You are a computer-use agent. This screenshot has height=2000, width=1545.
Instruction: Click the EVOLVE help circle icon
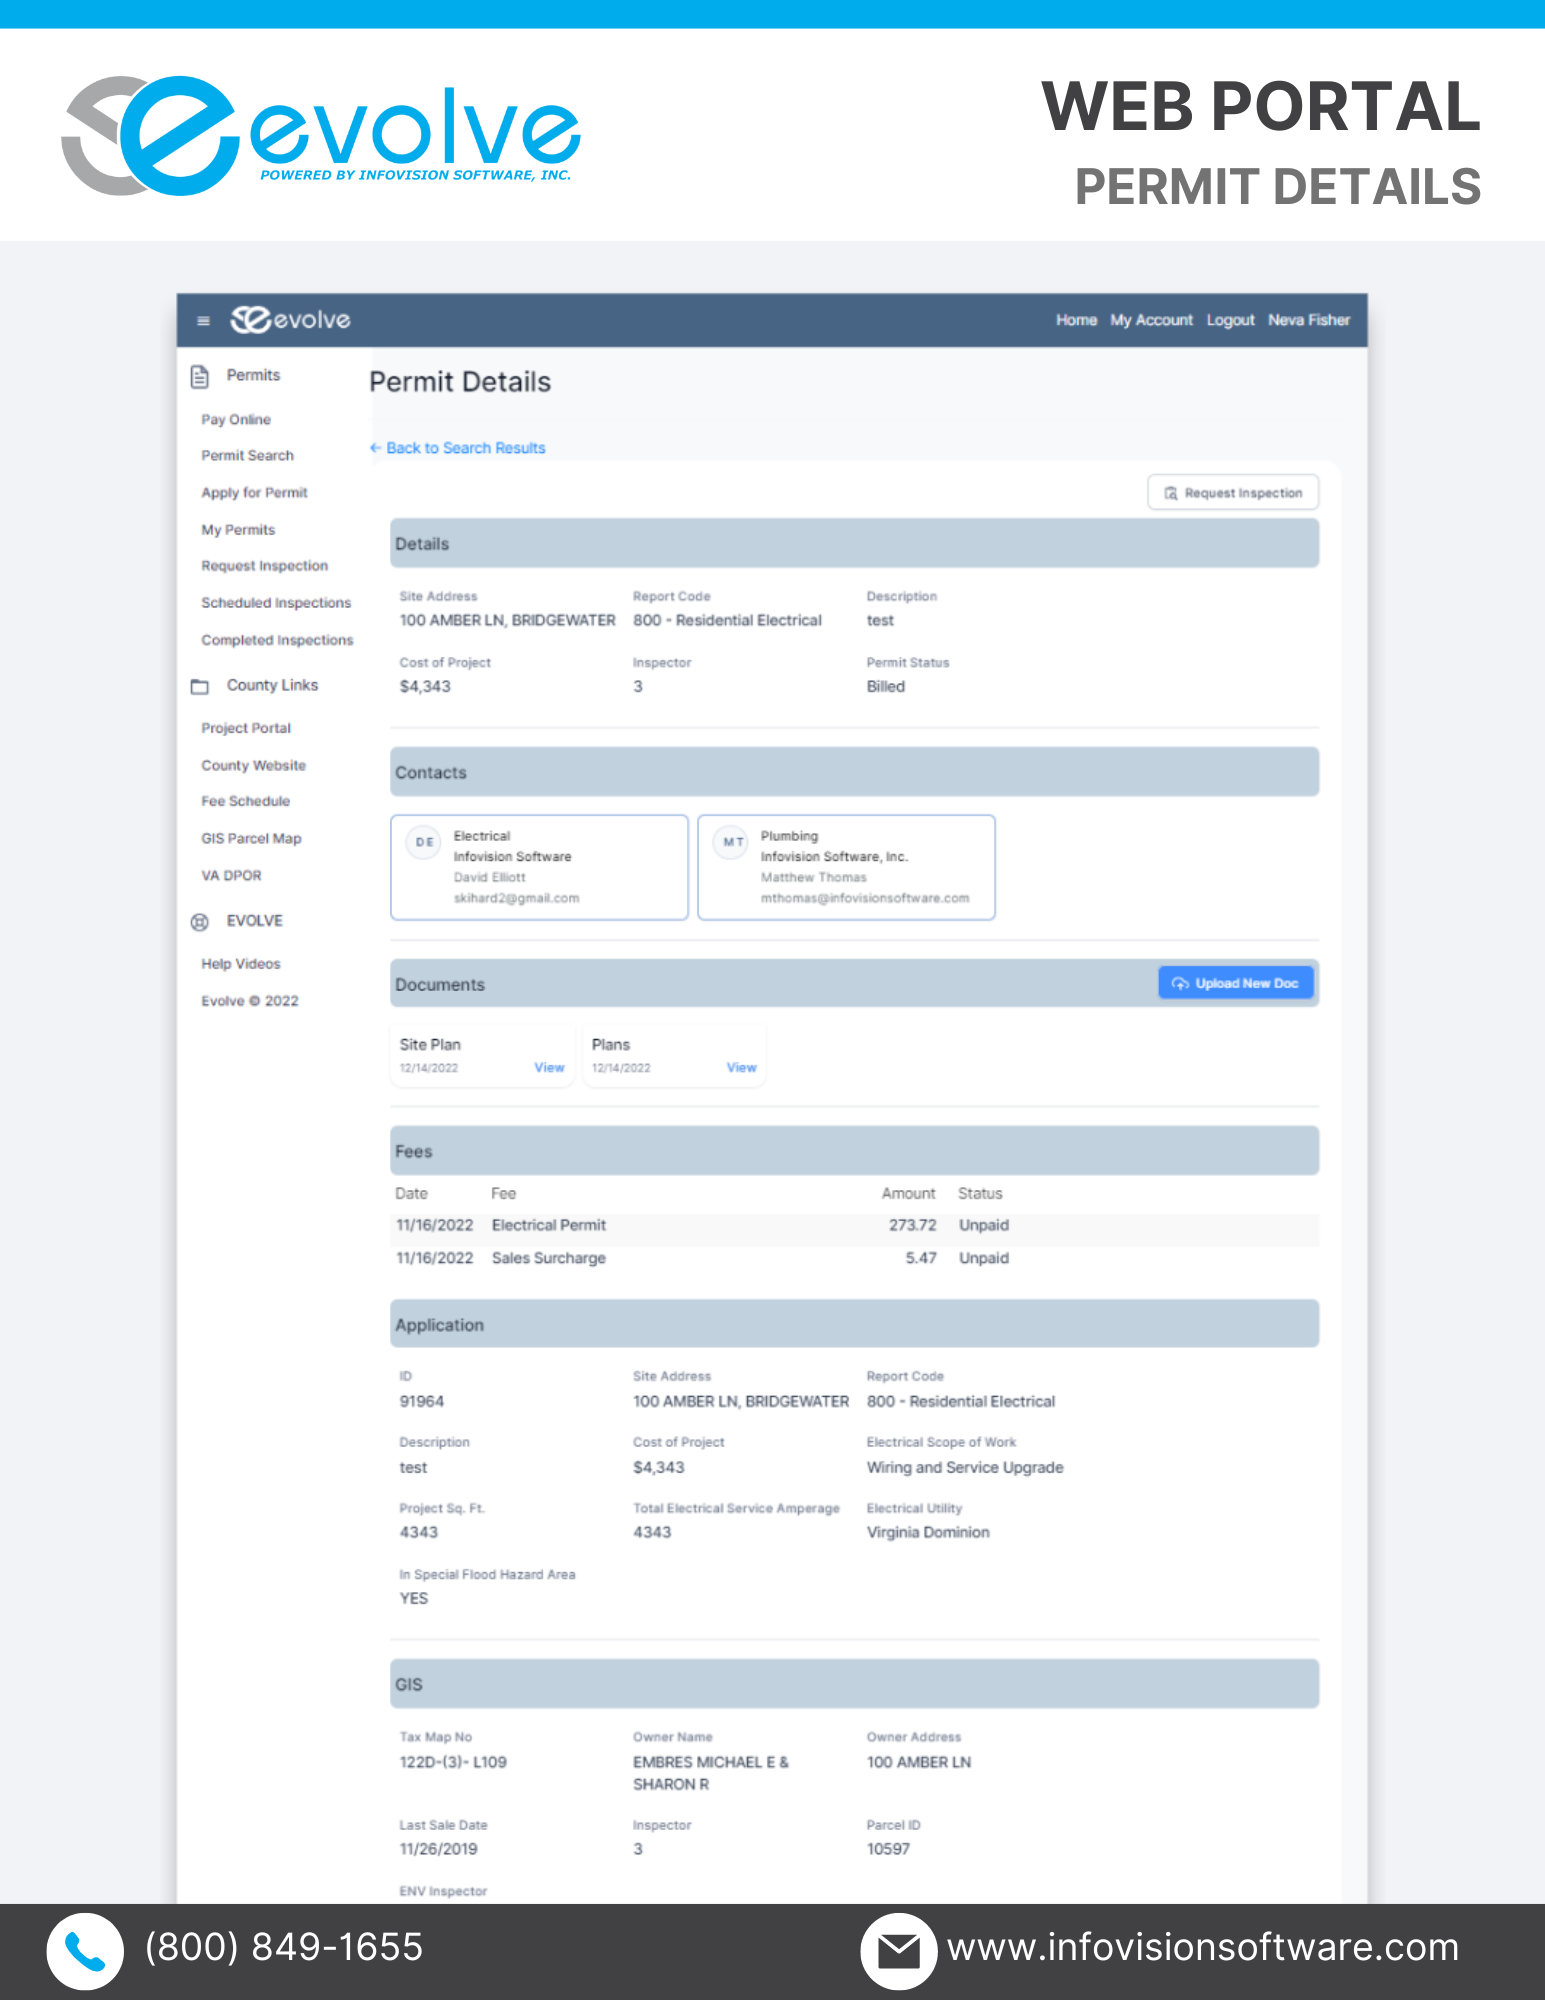200,922
